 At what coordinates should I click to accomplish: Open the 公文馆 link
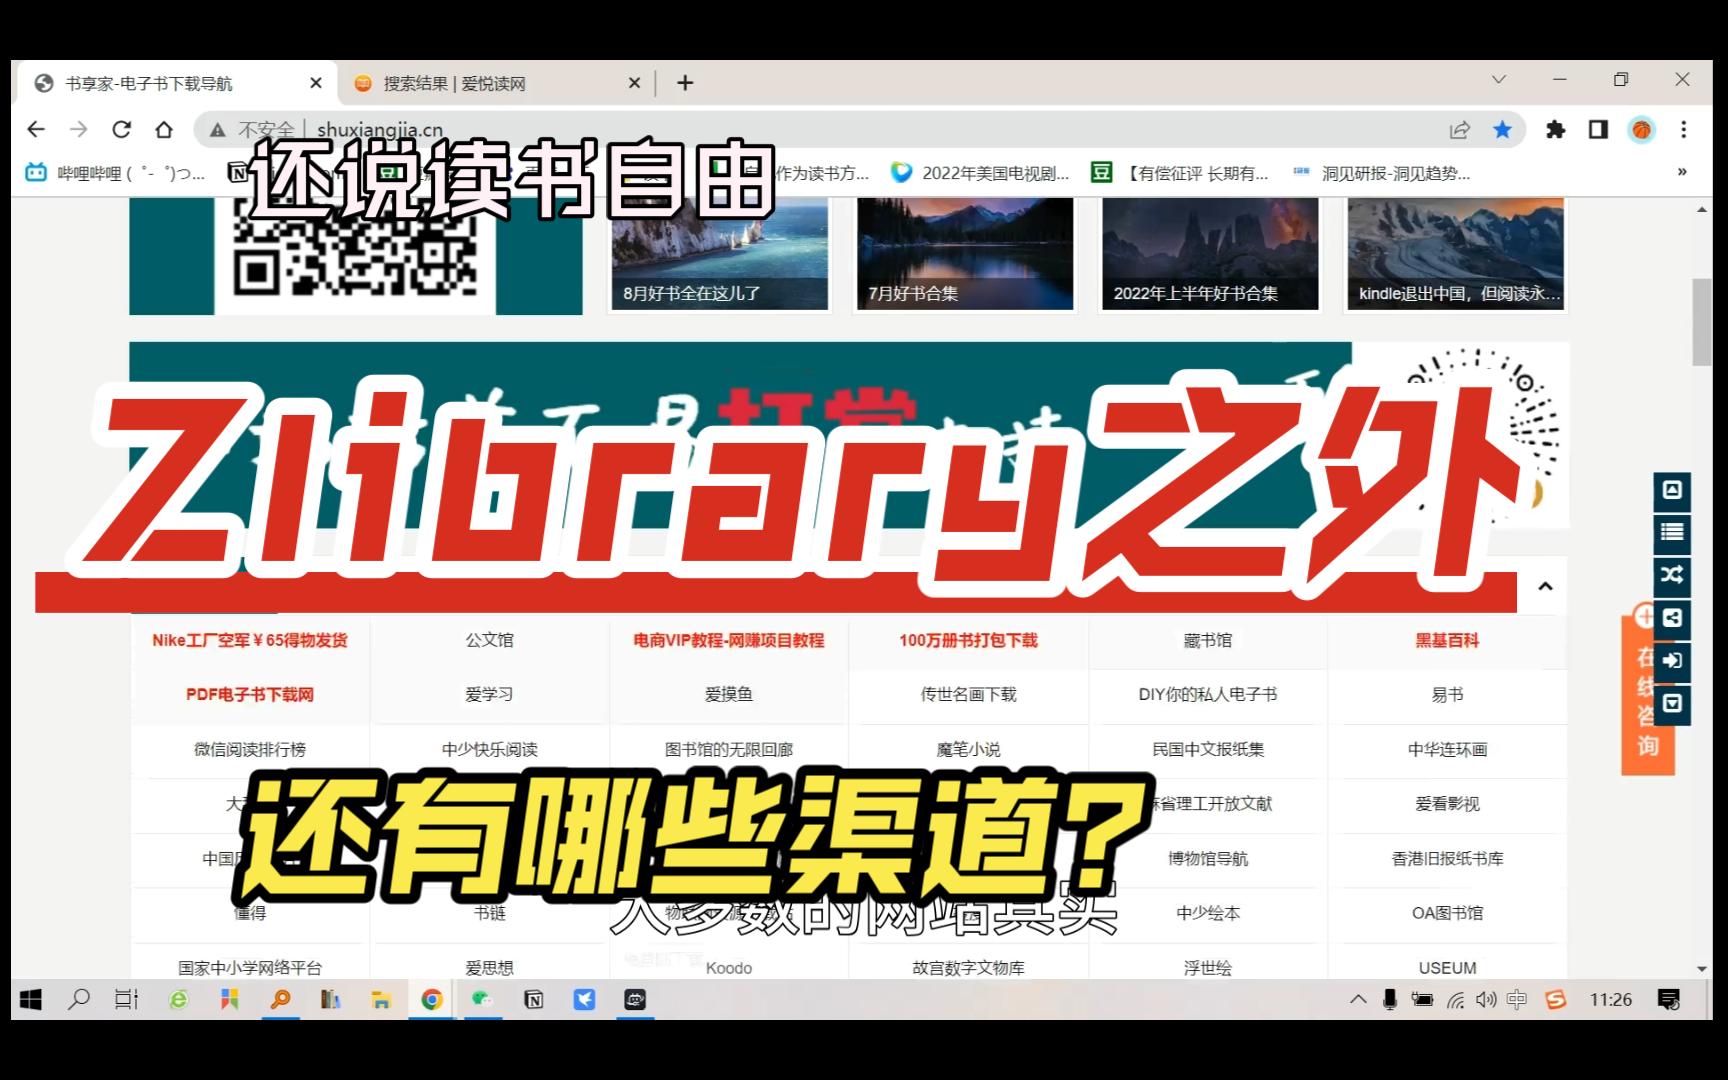[489, 640]
